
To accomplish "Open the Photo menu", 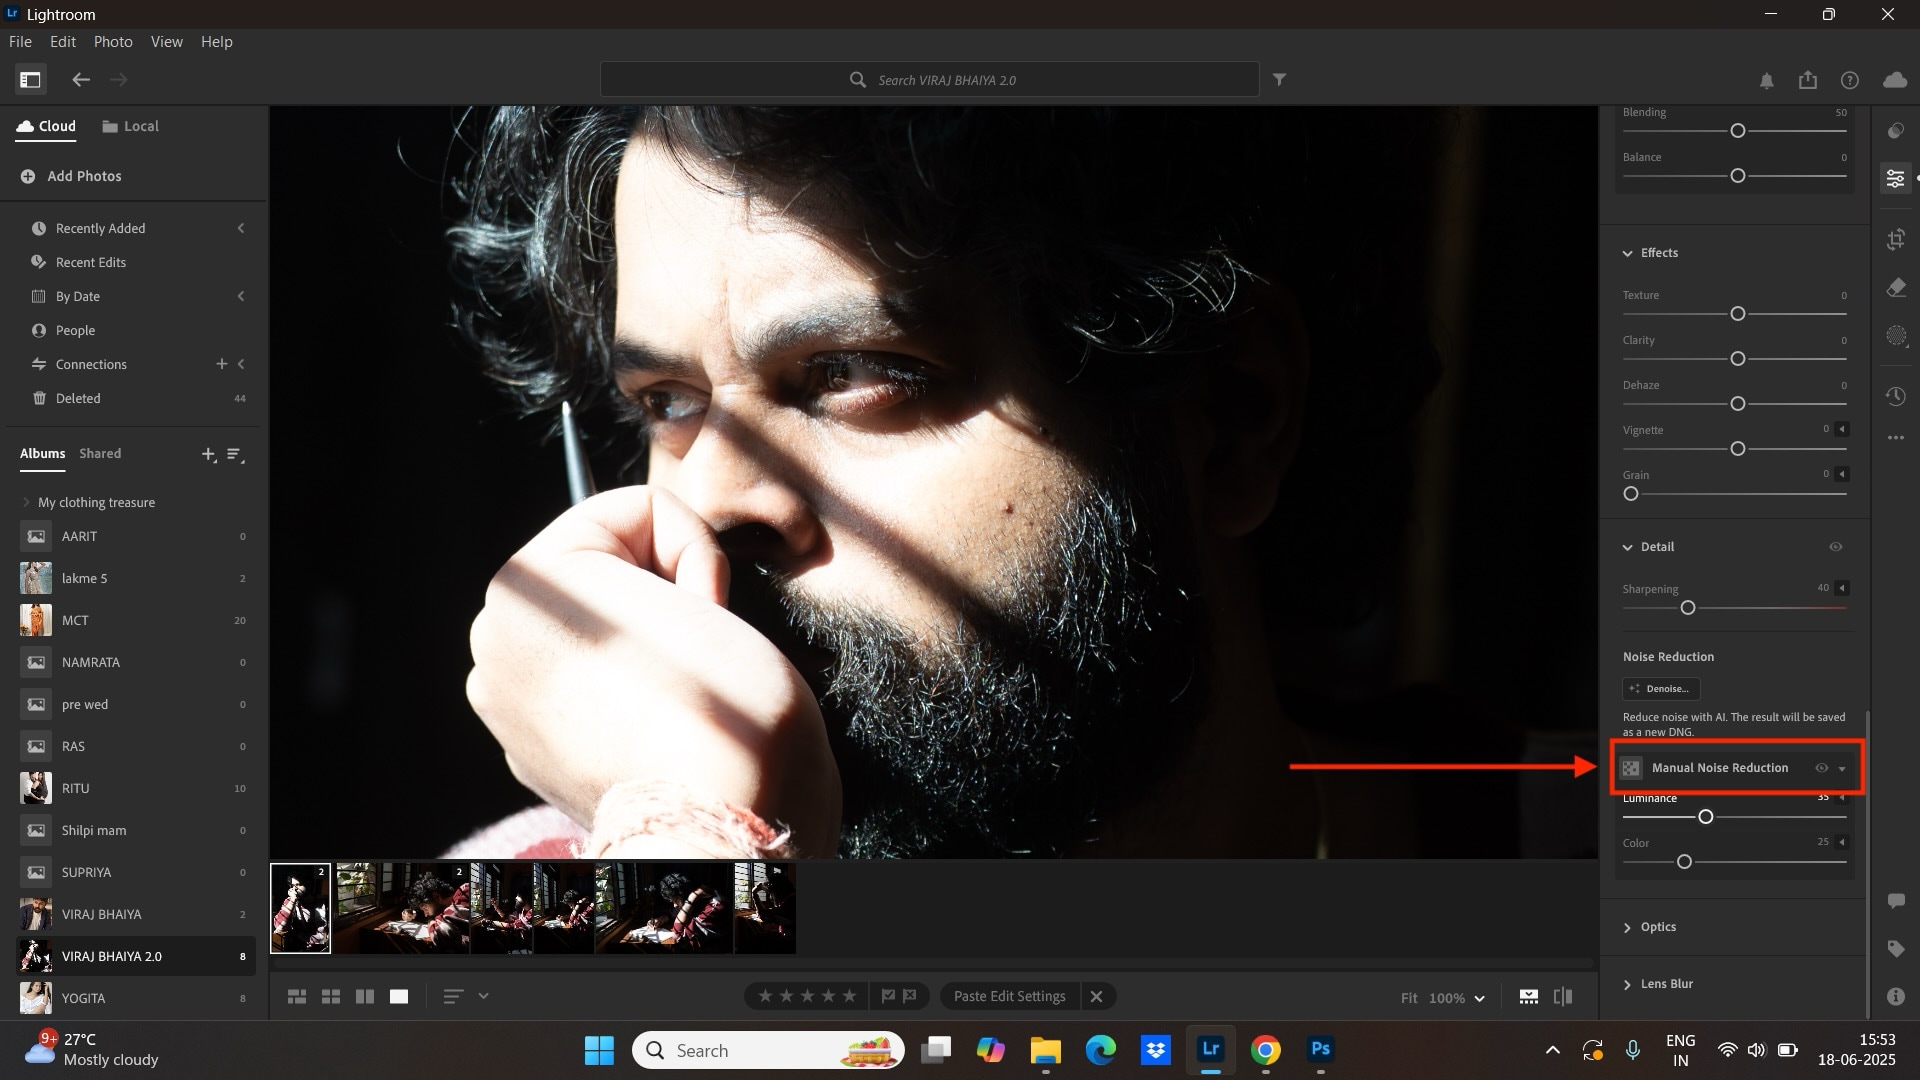I will (x=113, y=42).
